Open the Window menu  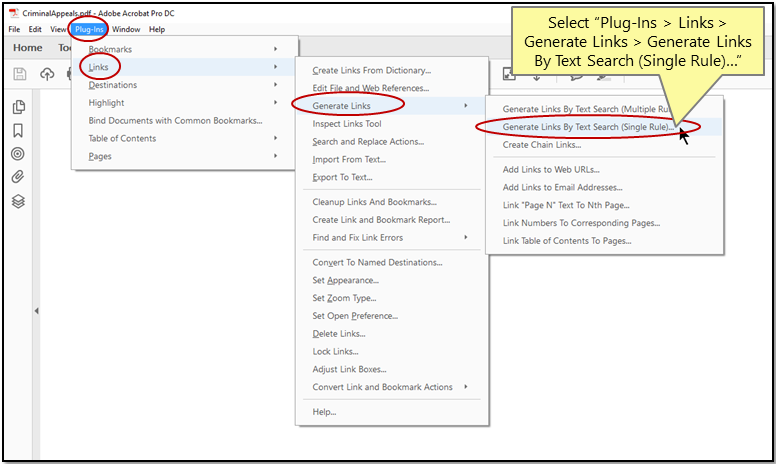tap(126, 30)
